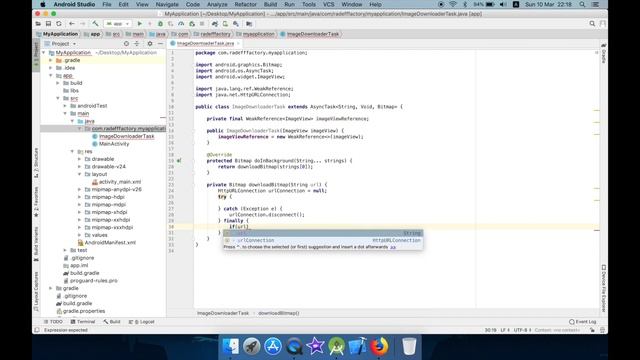Open the app run configuration dropdown
640x360 pixels.
[x=117, y=24]
